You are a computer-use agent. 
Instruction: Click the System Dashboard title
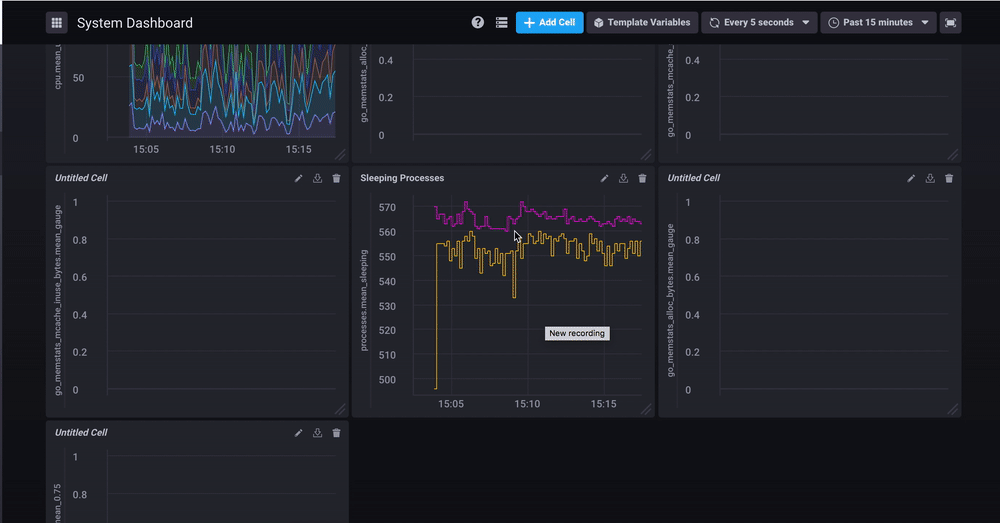(135, 23)
